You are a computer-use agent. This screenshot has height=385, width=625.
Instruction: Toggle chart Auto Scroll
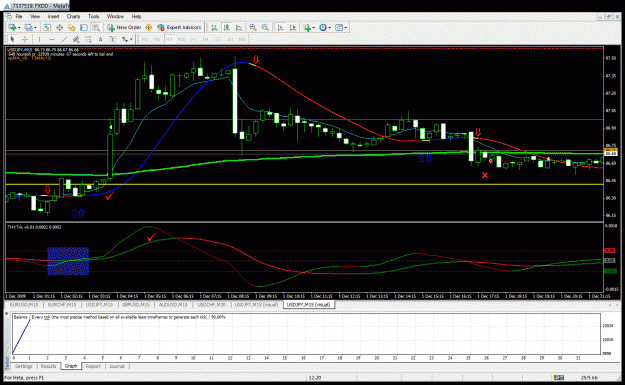[280, 28]
